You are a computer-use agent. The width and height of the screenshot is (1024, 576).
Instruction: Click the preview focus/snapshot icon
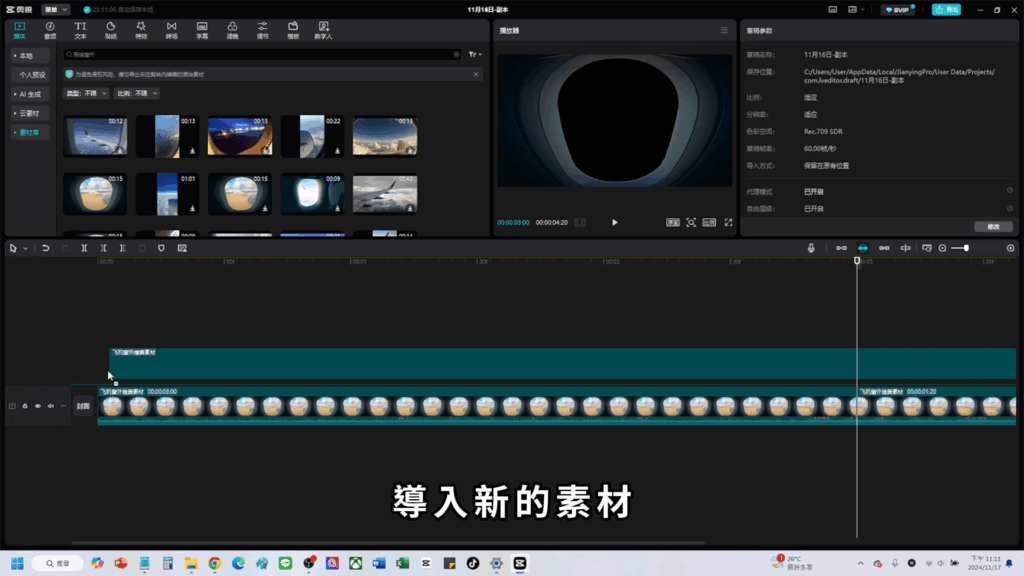click(x=691, y=223)
